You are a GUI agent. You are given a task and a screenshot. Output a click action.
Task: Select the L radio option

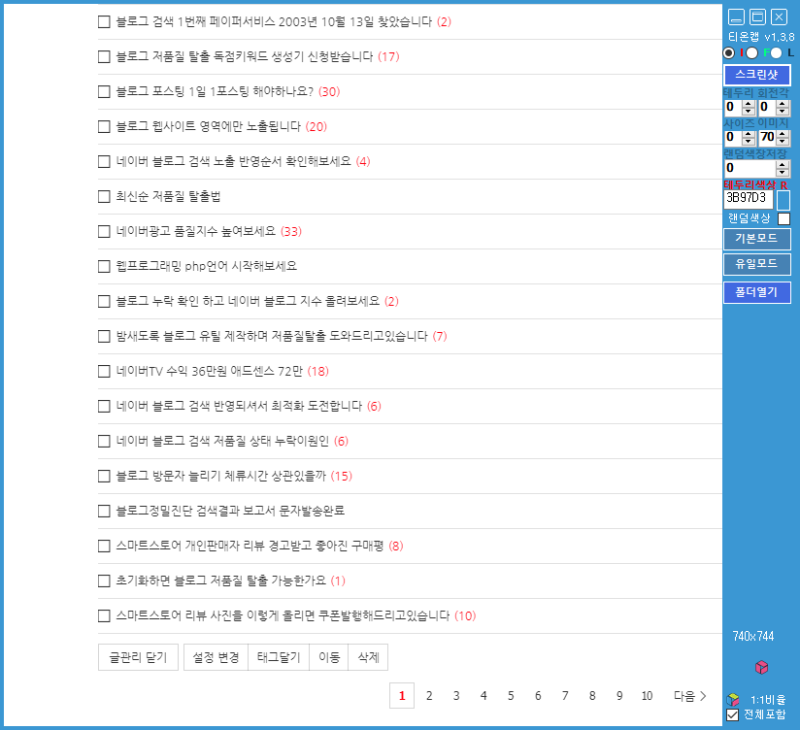[x=777, y=53]
